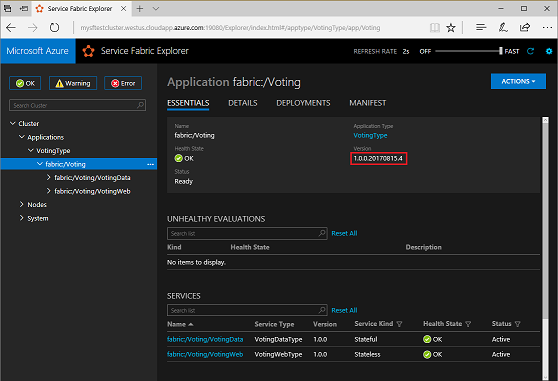Open Service Kind column filter icon
The image size is (558, 381).
(399, 324)
